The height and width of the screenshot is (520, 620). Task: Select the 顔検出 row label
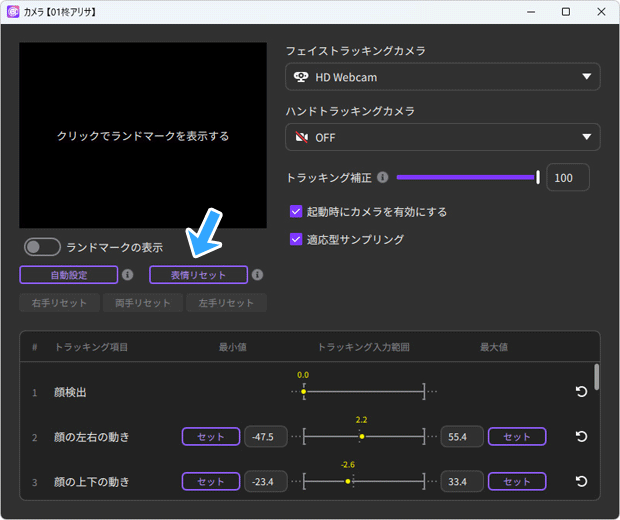point(70,392)
